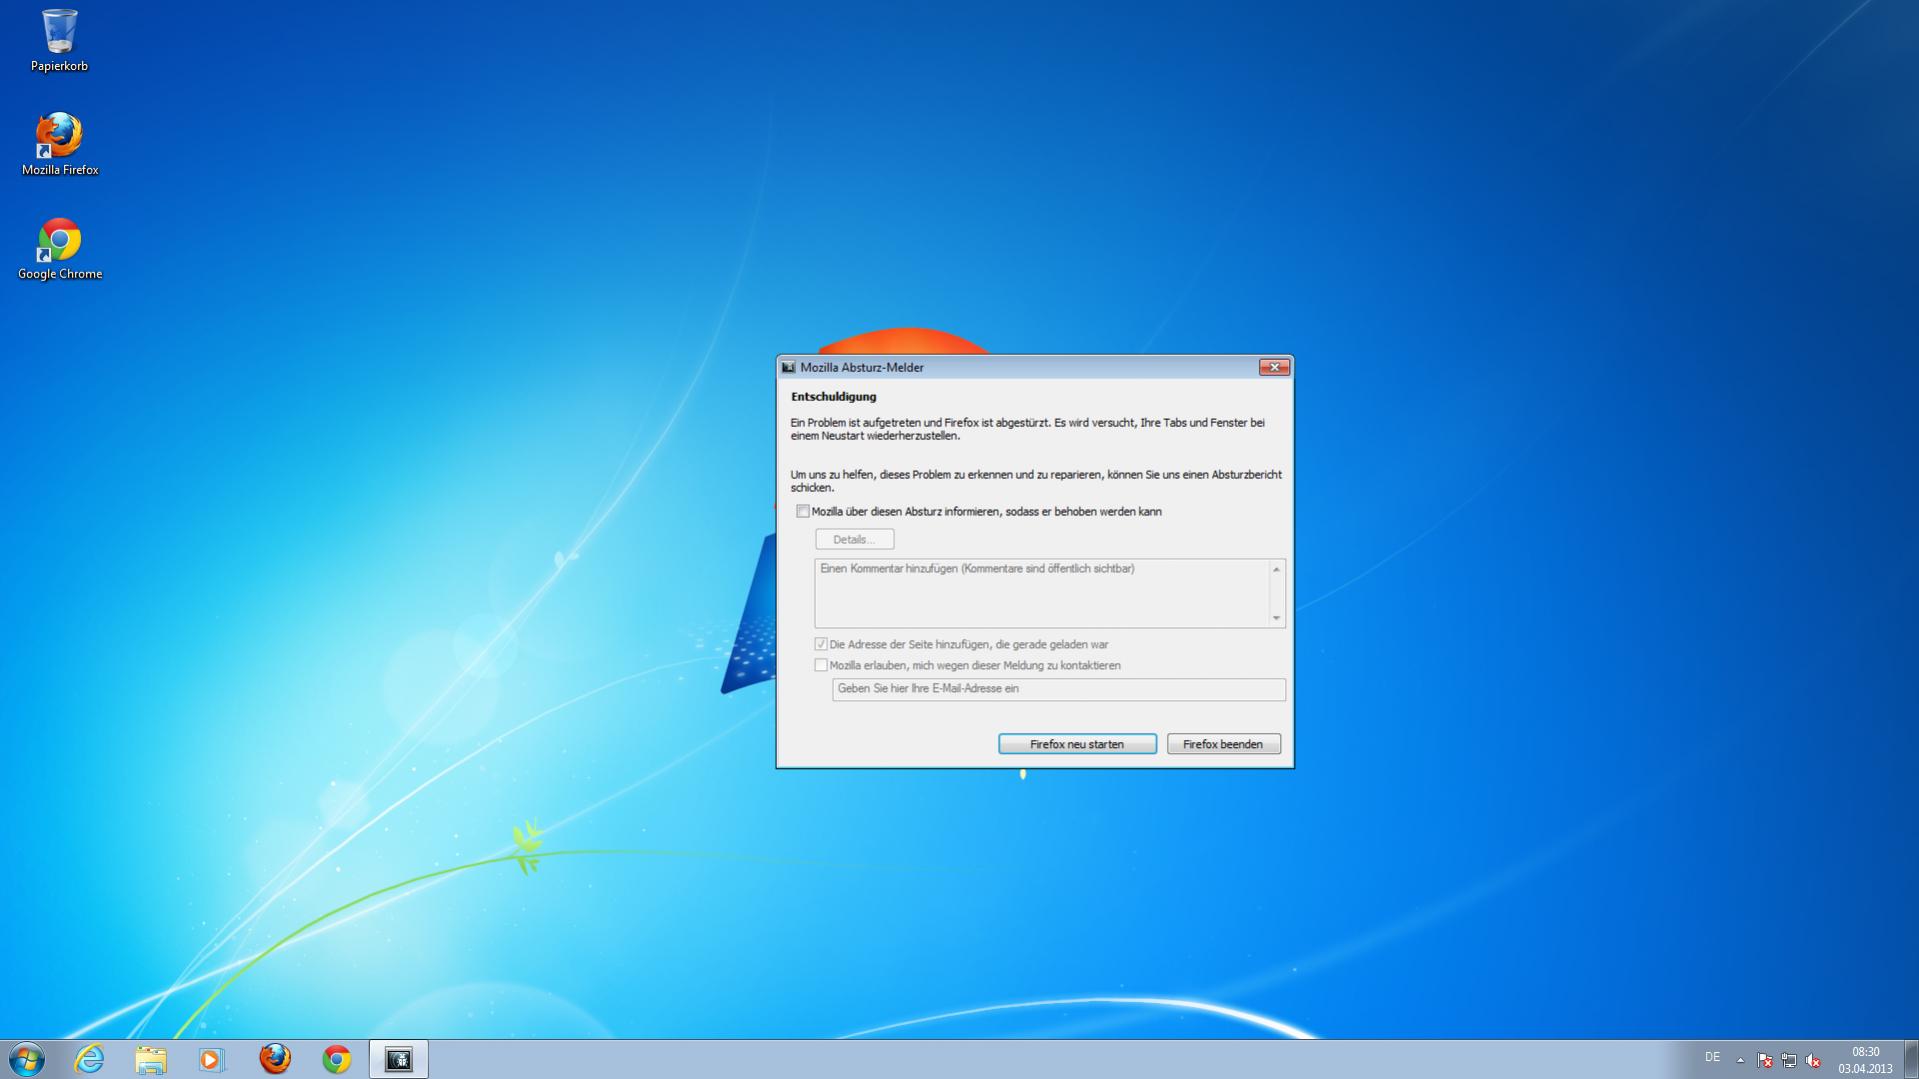Toggle 'Mozilla erlauben, mich zu kontaktieren' checkbox
This screenshot has height=1079, width=1919.
click(x=821, y=665)
